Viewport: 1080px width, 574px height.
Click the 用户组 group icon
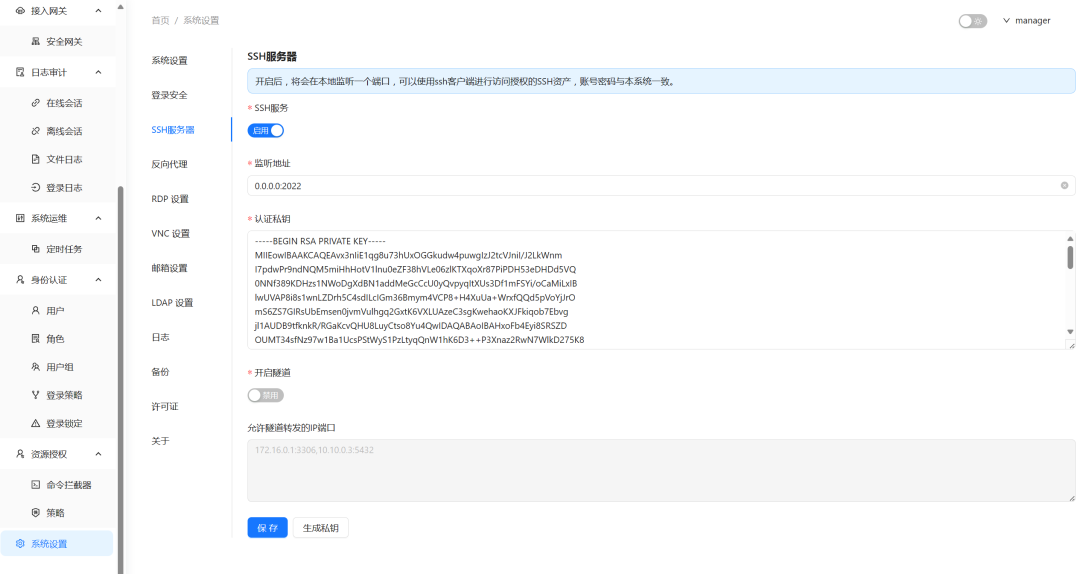click(36, 367)
